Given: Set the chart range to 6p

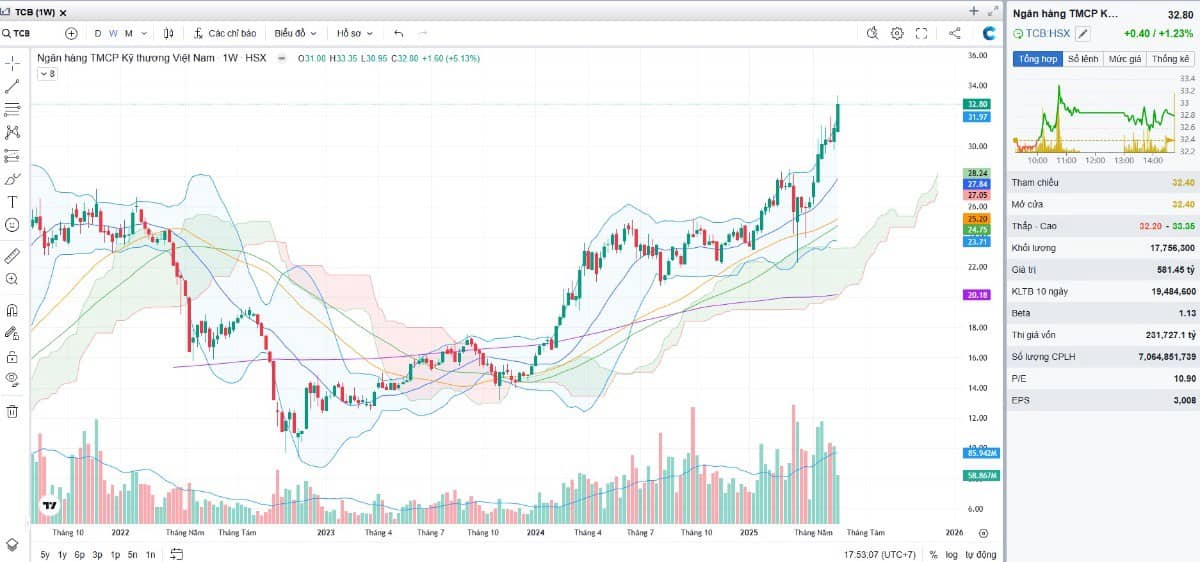Looking at the screenshot, I should [x=79, y=554].
